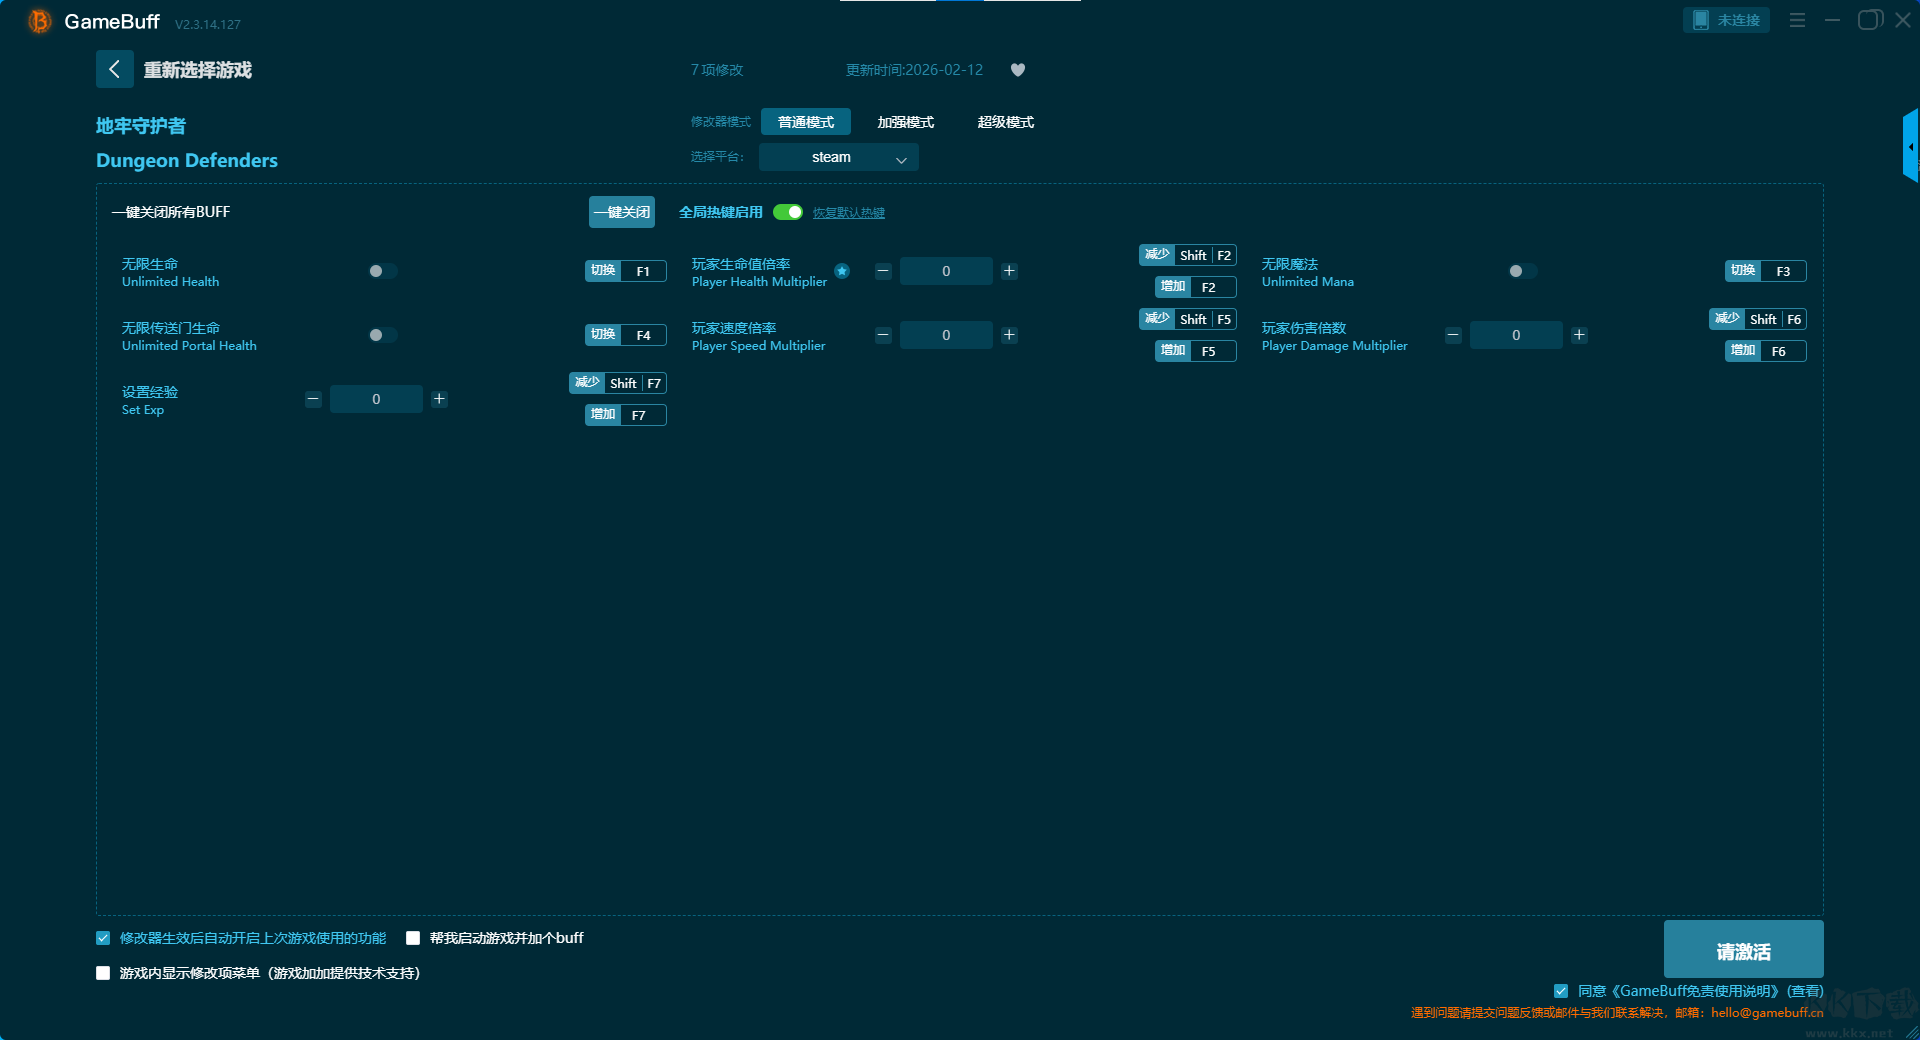
Task: Switch to 加强模式 enhanced mode tab
Action: coord(905,122)
